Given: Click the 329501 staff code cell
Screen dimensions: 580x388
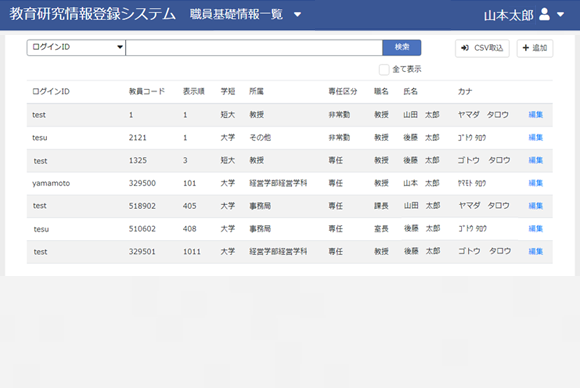Looking at the screenshot, I should point(142,252).
